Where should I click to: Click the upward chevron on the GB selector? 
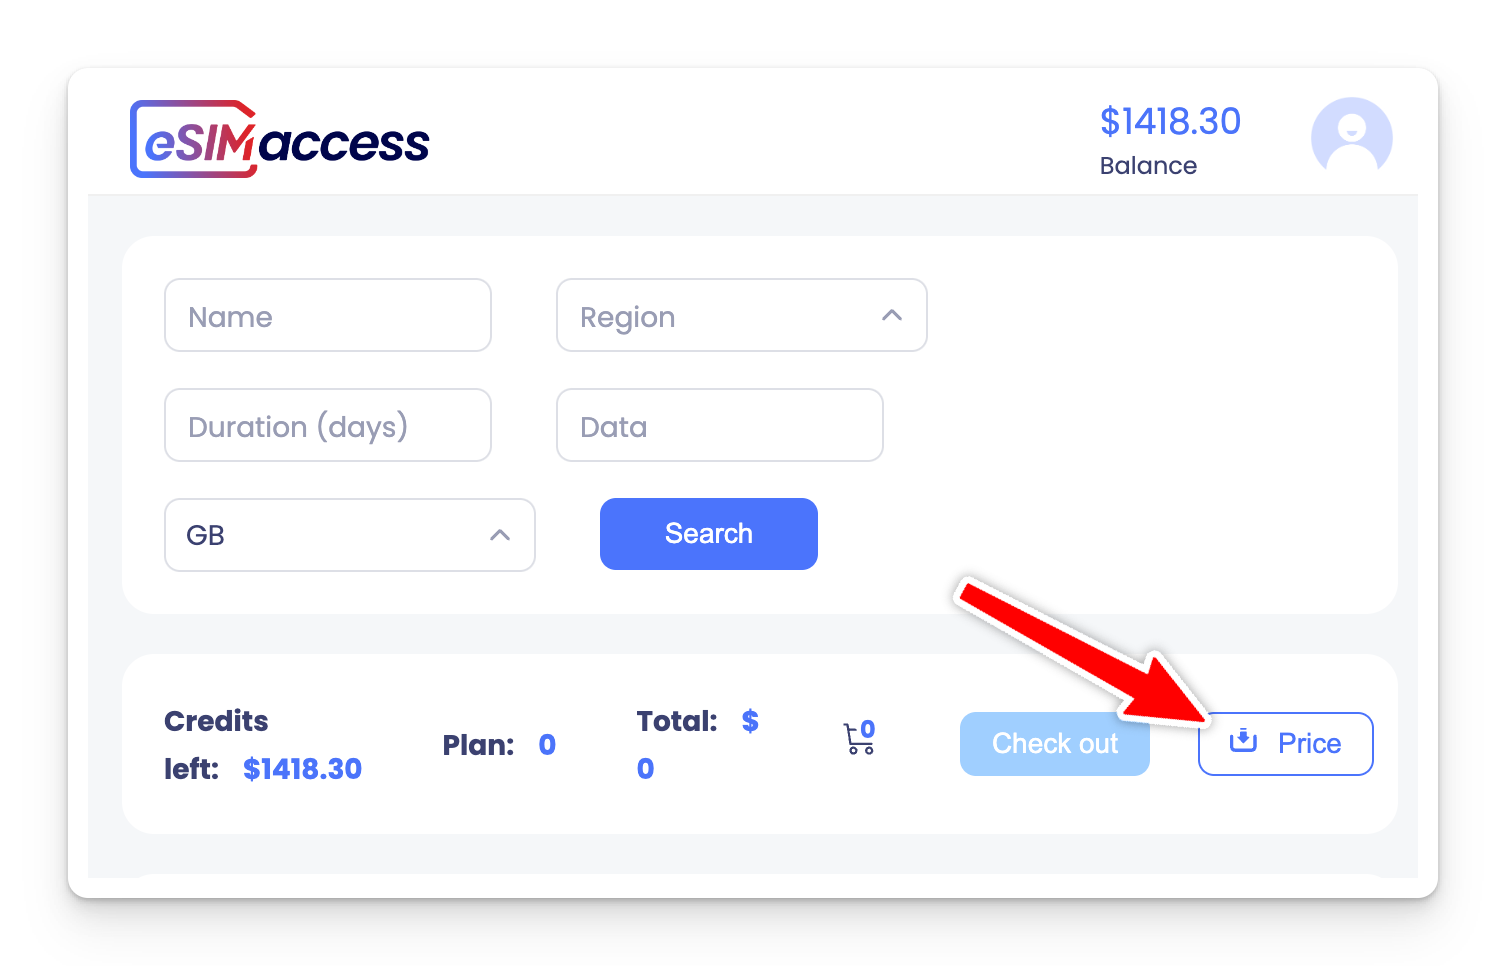500,535
